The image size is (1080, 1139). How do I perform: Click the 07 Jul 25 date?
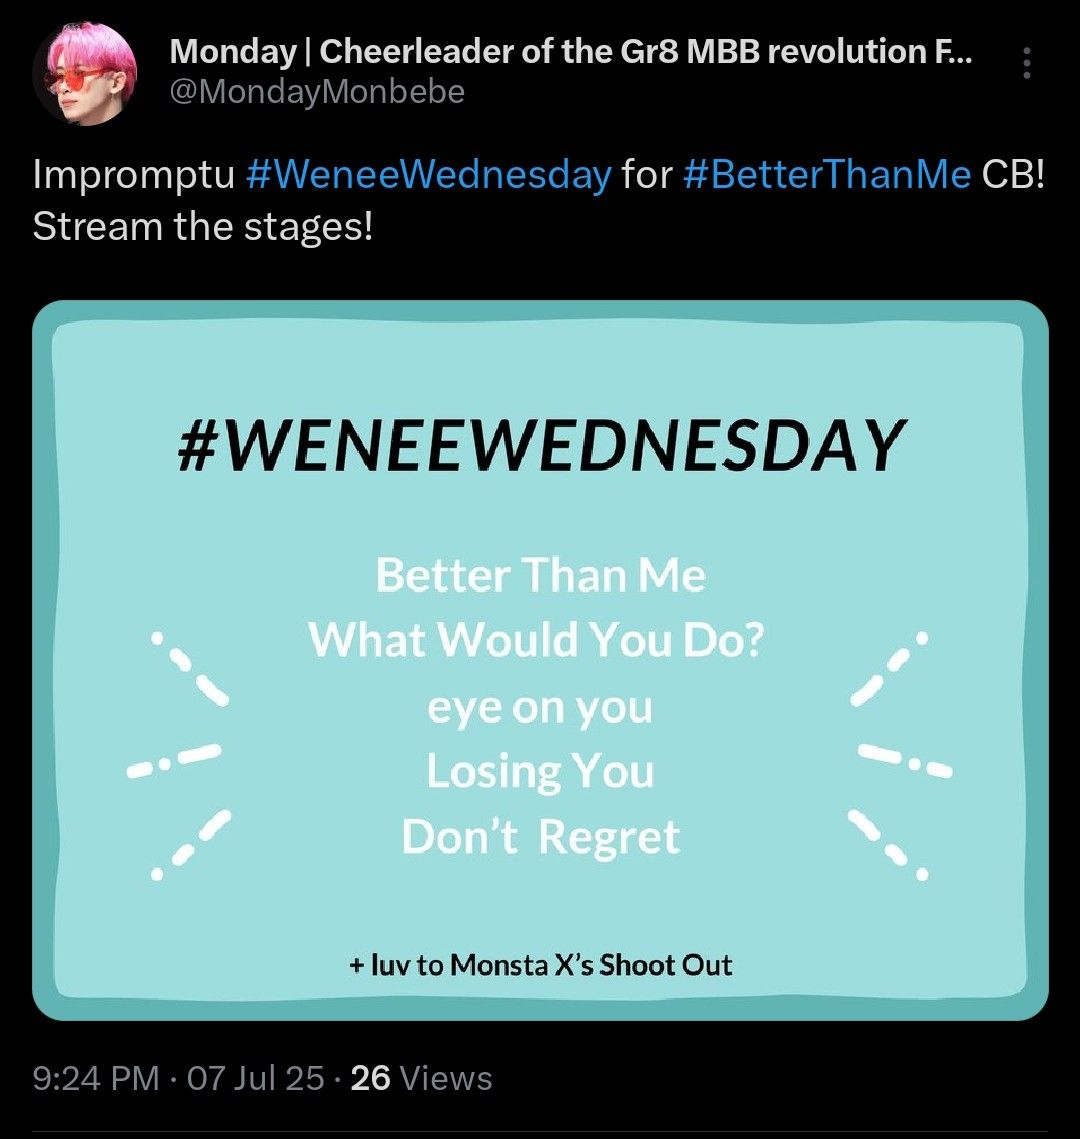[x=256, y=1079]
